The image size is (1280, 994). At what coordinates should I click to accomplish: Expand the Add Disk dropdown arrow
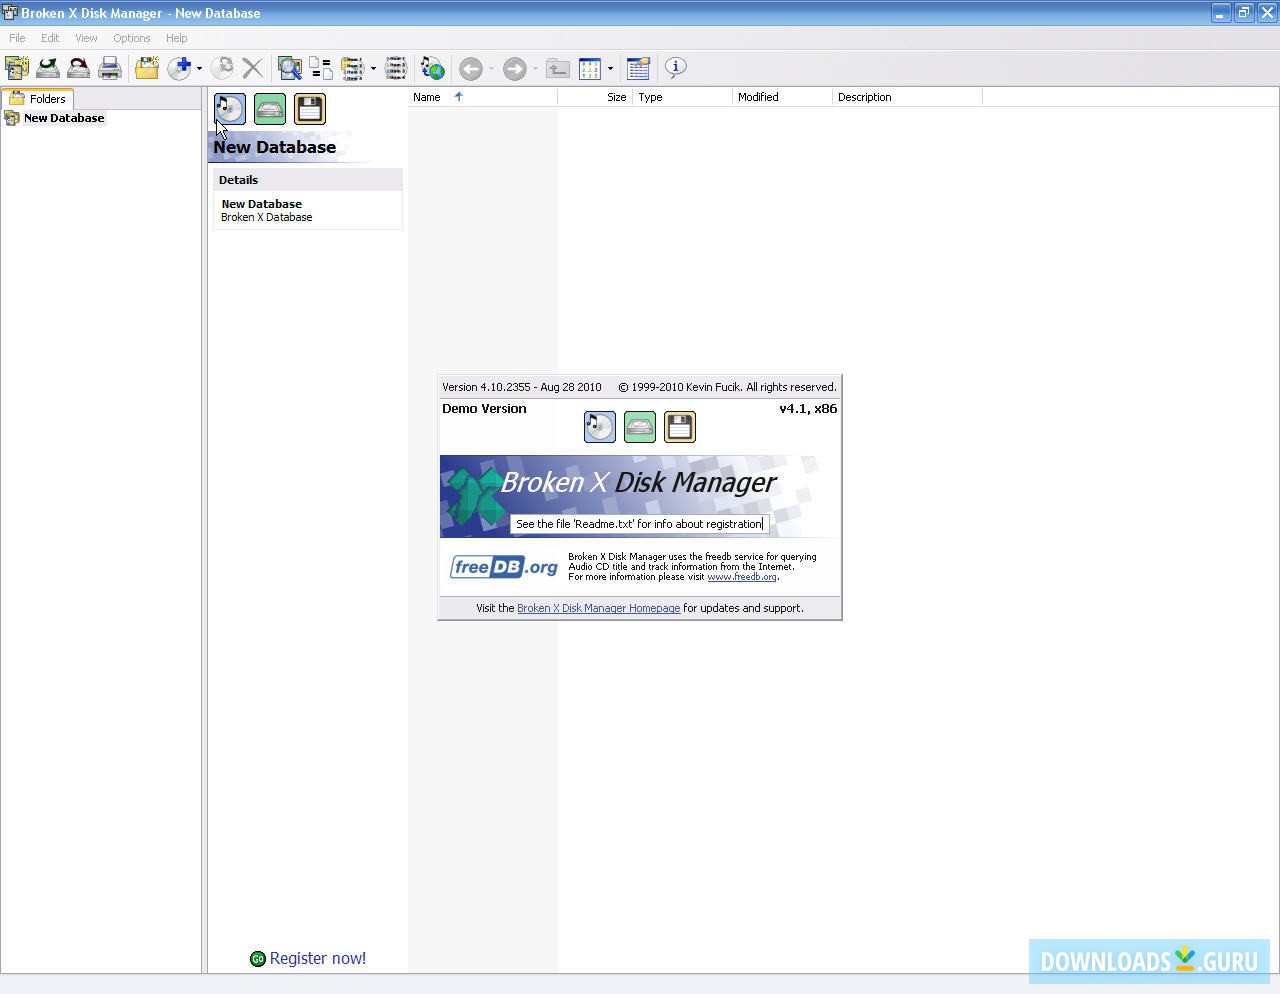tap(199, 70)
